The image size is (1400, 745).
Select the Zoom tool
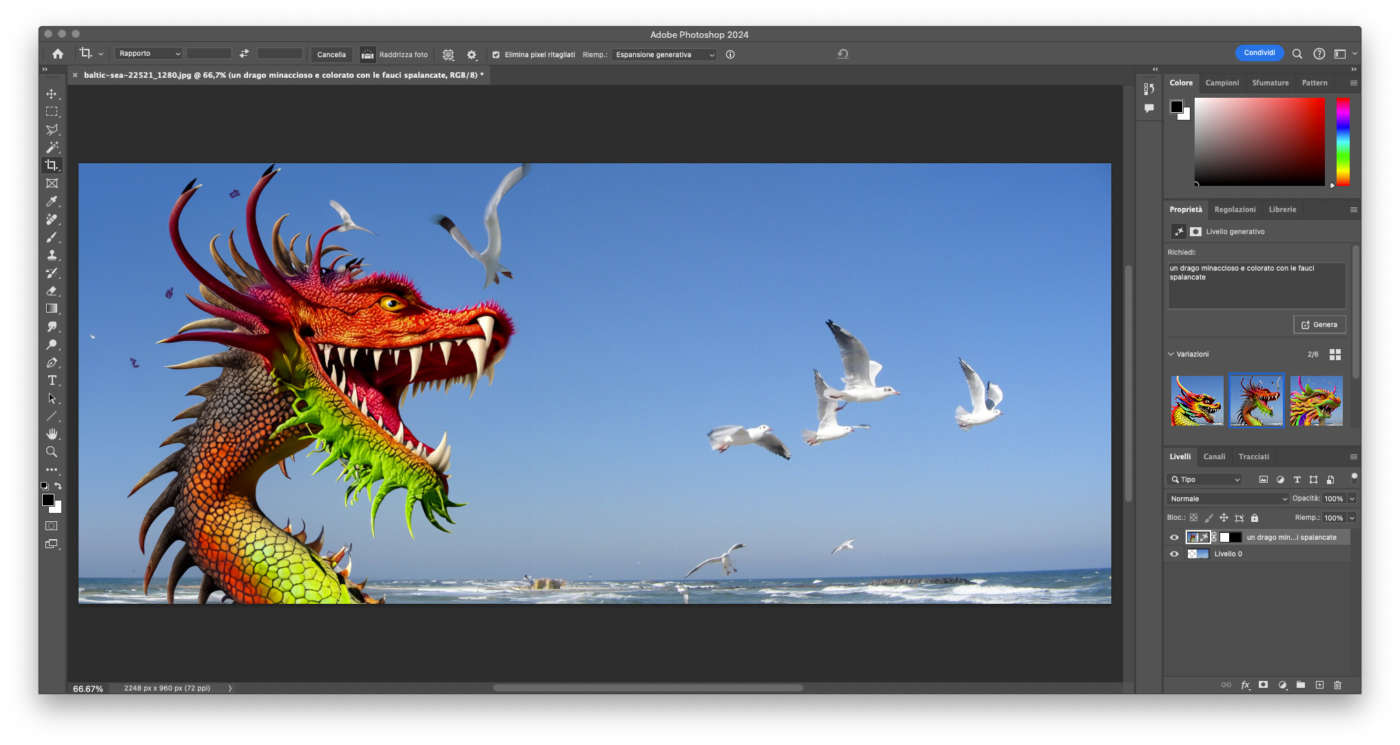(52, 452)
